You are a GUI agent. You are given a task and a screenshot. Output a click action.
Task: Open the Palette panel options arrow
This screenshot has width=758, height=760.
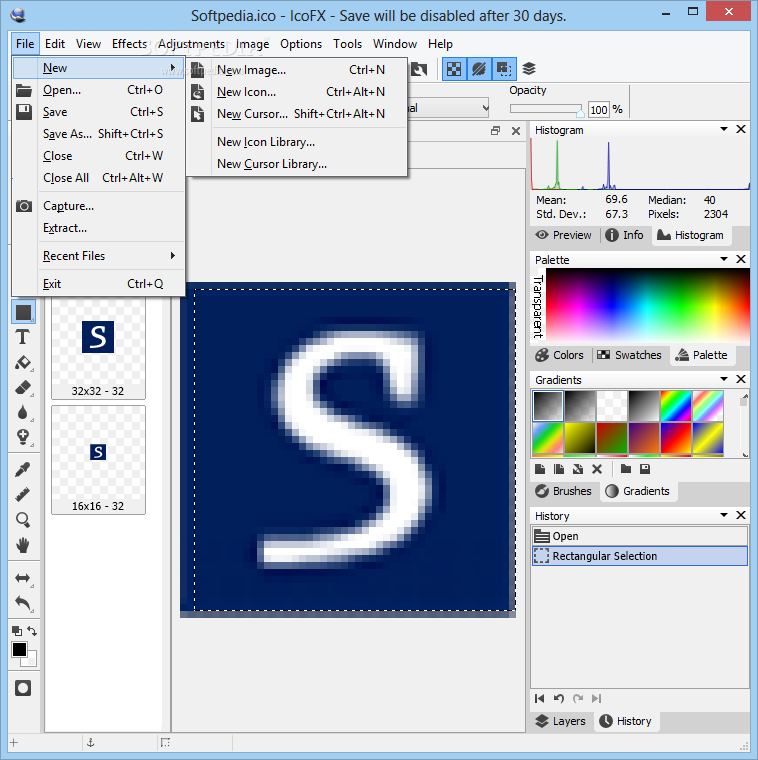[x=724, y=259]
